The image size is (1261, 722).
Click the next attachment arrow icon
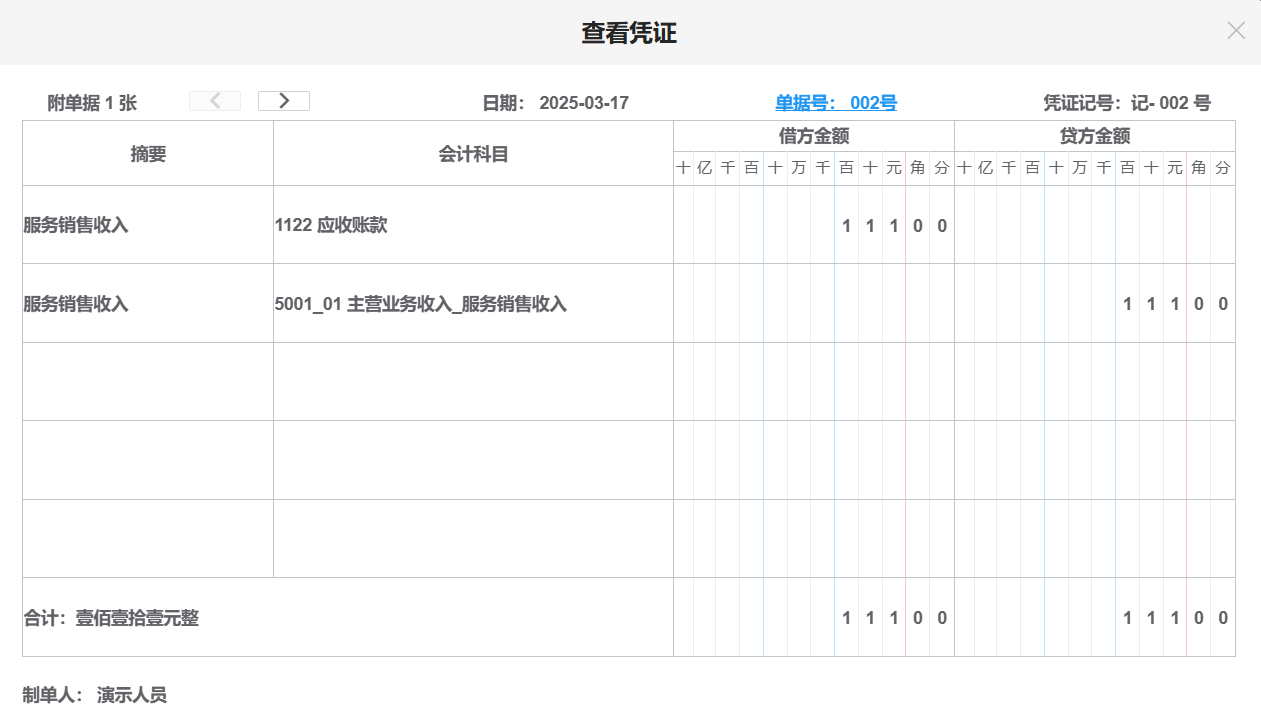click(x=283, y=100)
